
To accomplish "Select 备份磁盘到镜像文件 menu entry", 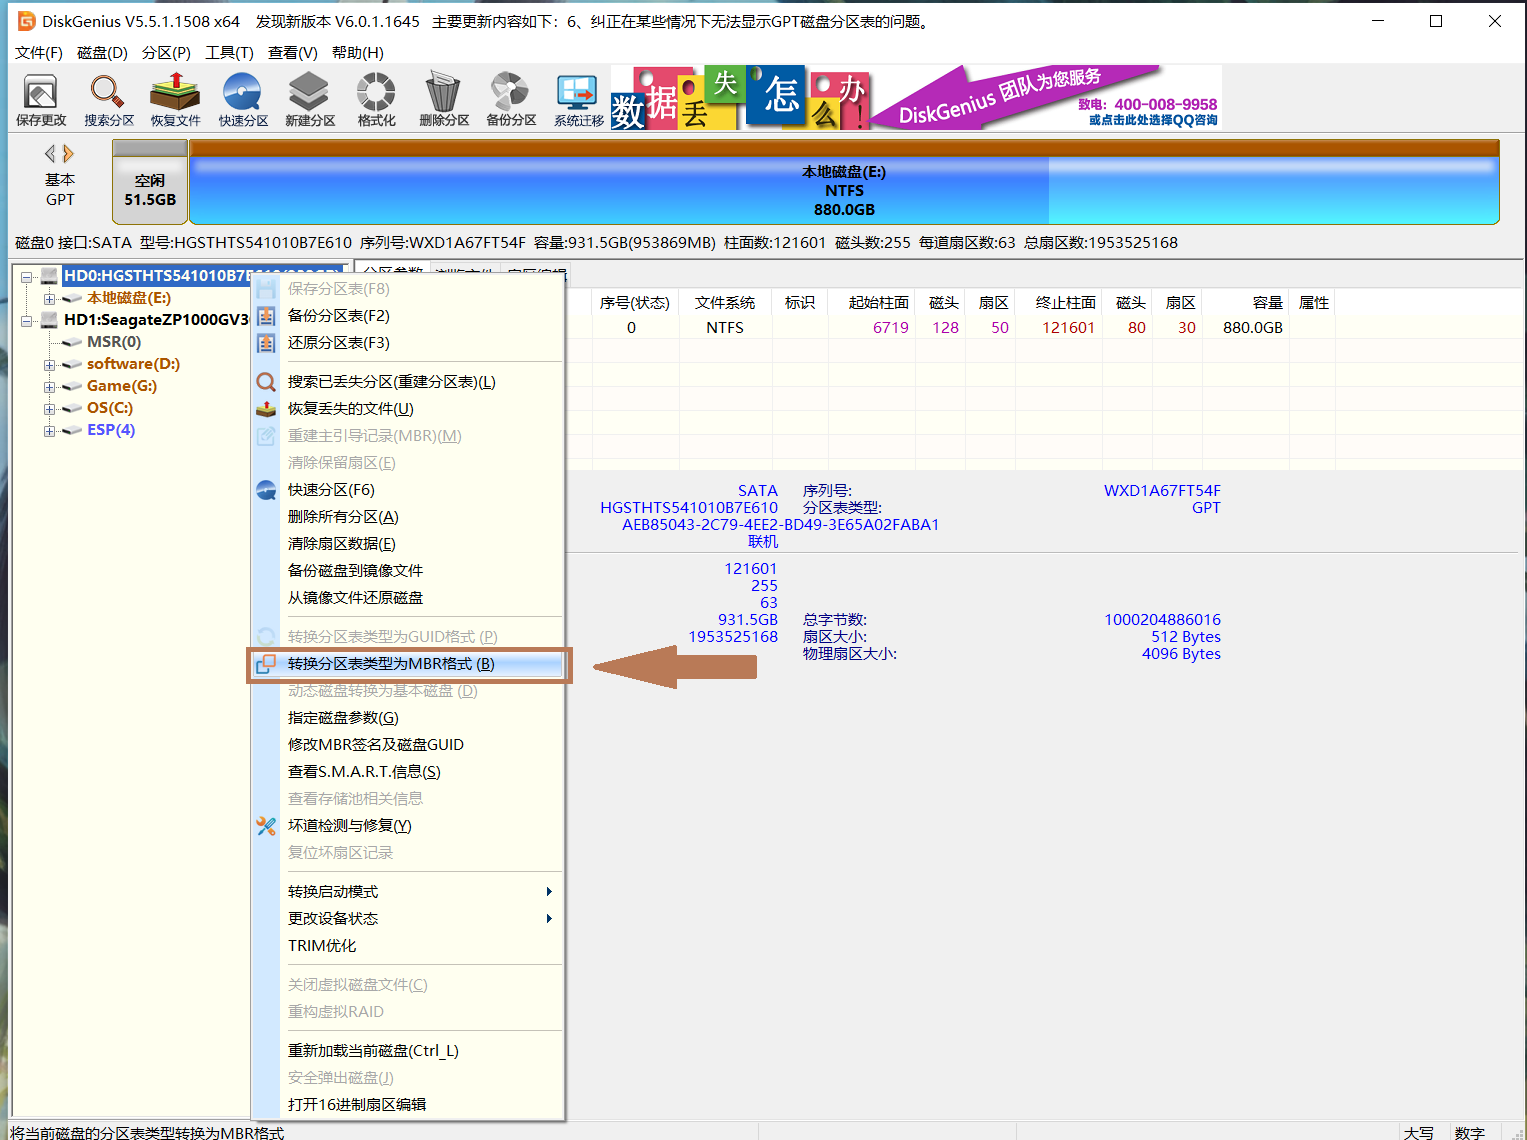I will coord(407,571).
